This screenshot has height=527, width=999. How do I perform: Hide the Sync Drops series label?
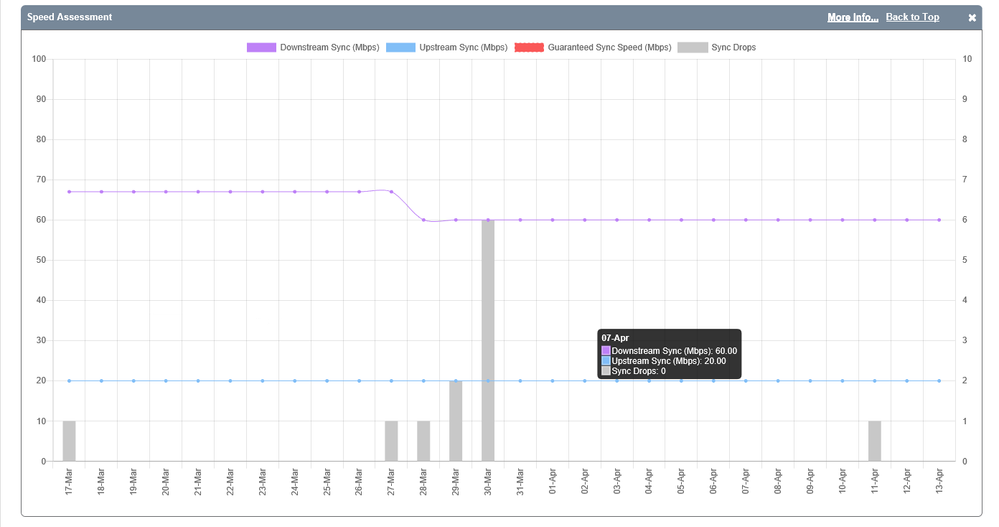(733, 47)
